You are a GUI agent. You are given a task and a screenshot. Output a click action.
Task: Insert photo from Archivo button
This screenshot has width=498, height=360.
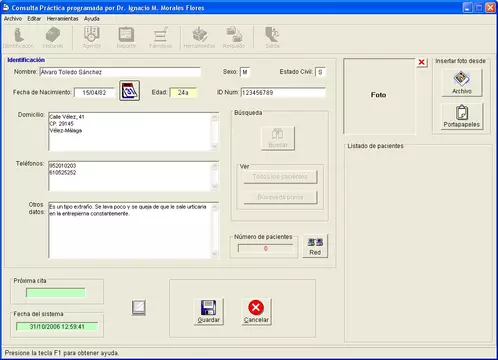point(462,83)
